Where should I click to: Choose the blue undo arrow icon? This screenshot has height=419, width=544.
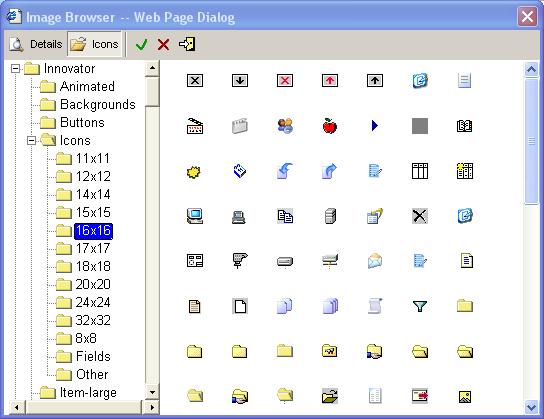coord(285,171)
